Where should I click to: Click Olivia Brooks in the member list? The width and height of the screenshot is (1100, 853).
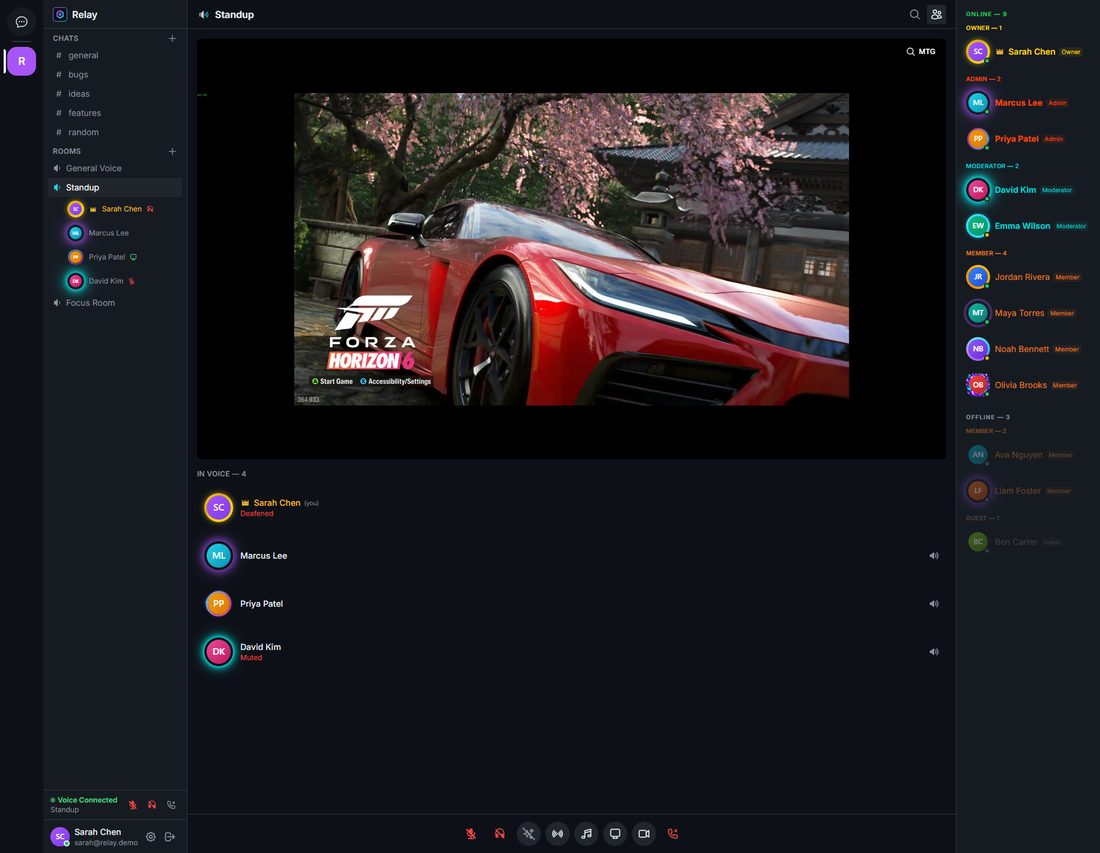[1026, 385]
